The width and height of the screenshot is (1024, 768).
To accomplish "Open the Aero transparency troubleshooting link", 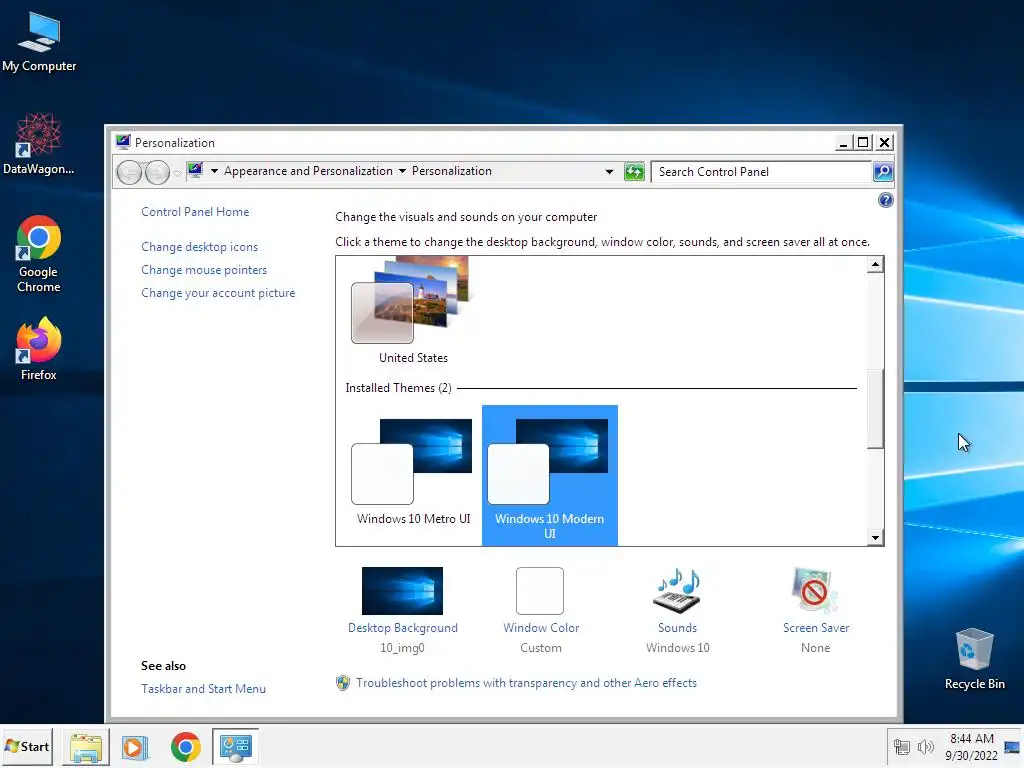I will tap(526, 682).
